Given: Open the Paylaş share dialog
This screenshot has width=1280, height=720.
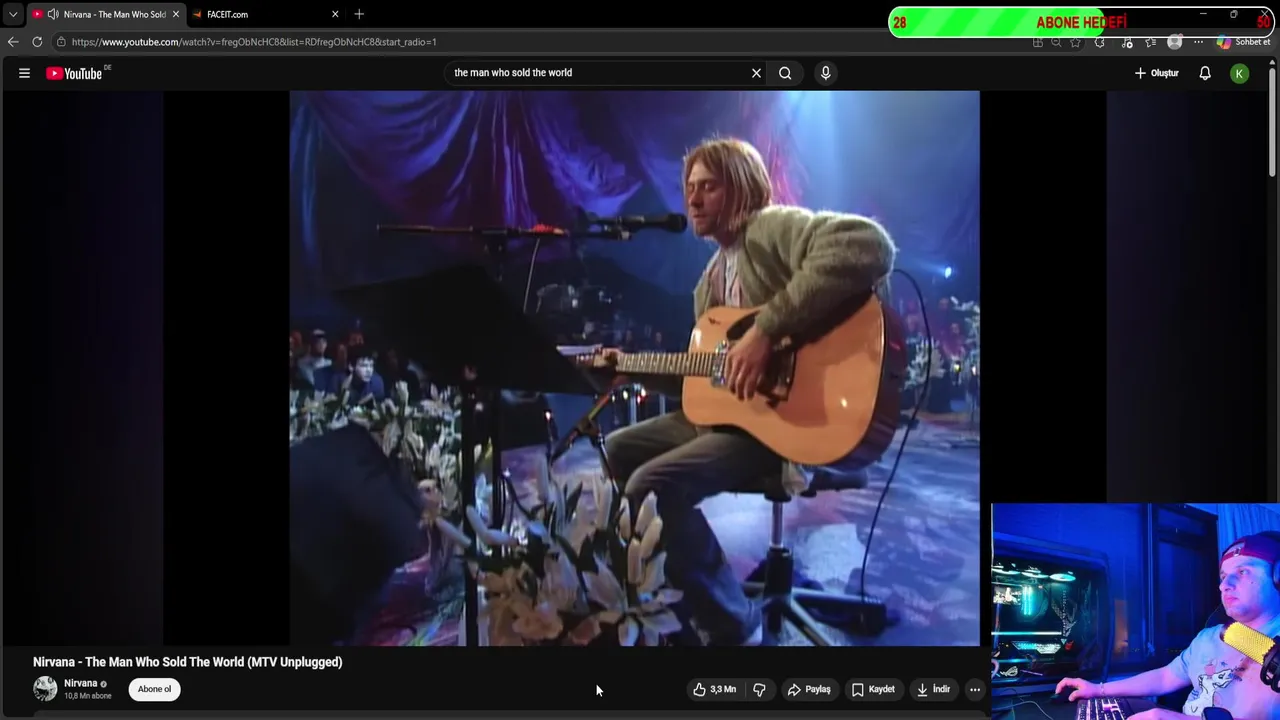Looking at the screenshot, I should click(809, 689).
